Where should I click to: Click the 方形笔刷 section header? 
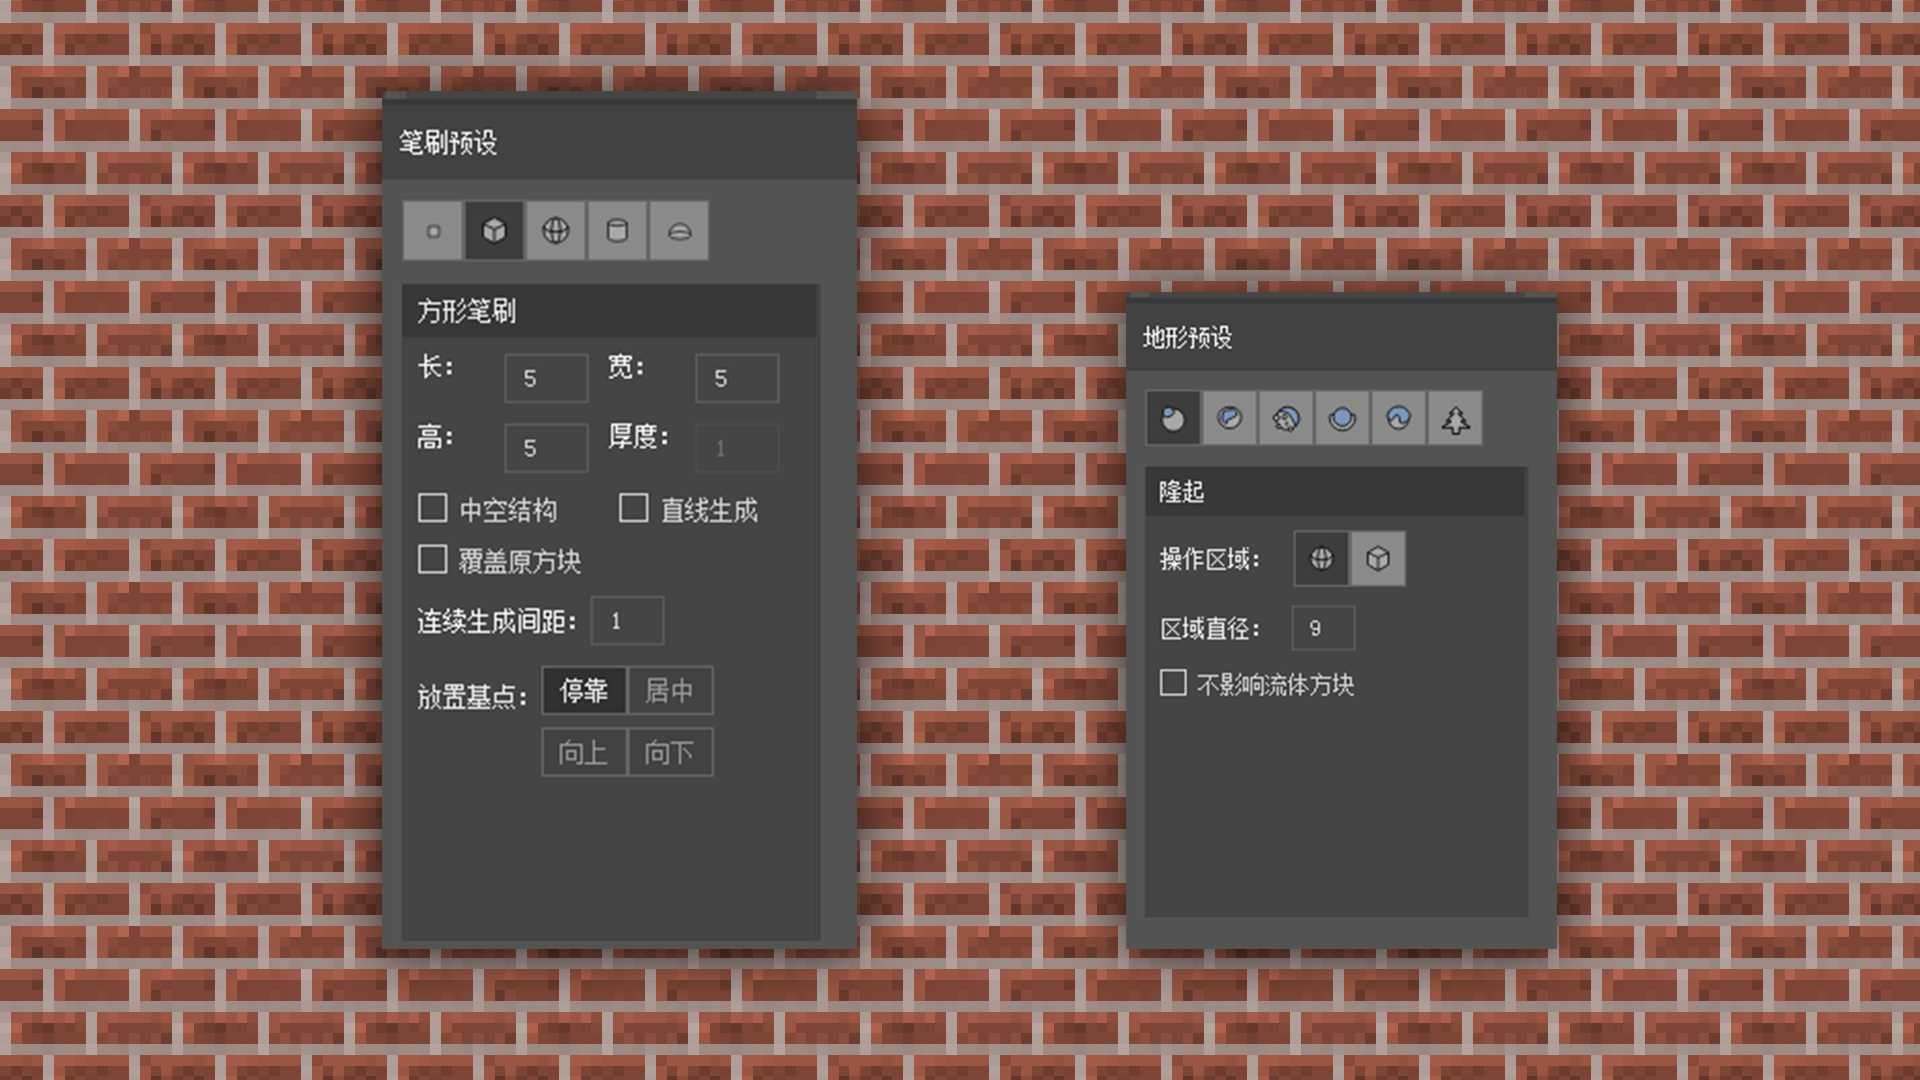[610, 311]
